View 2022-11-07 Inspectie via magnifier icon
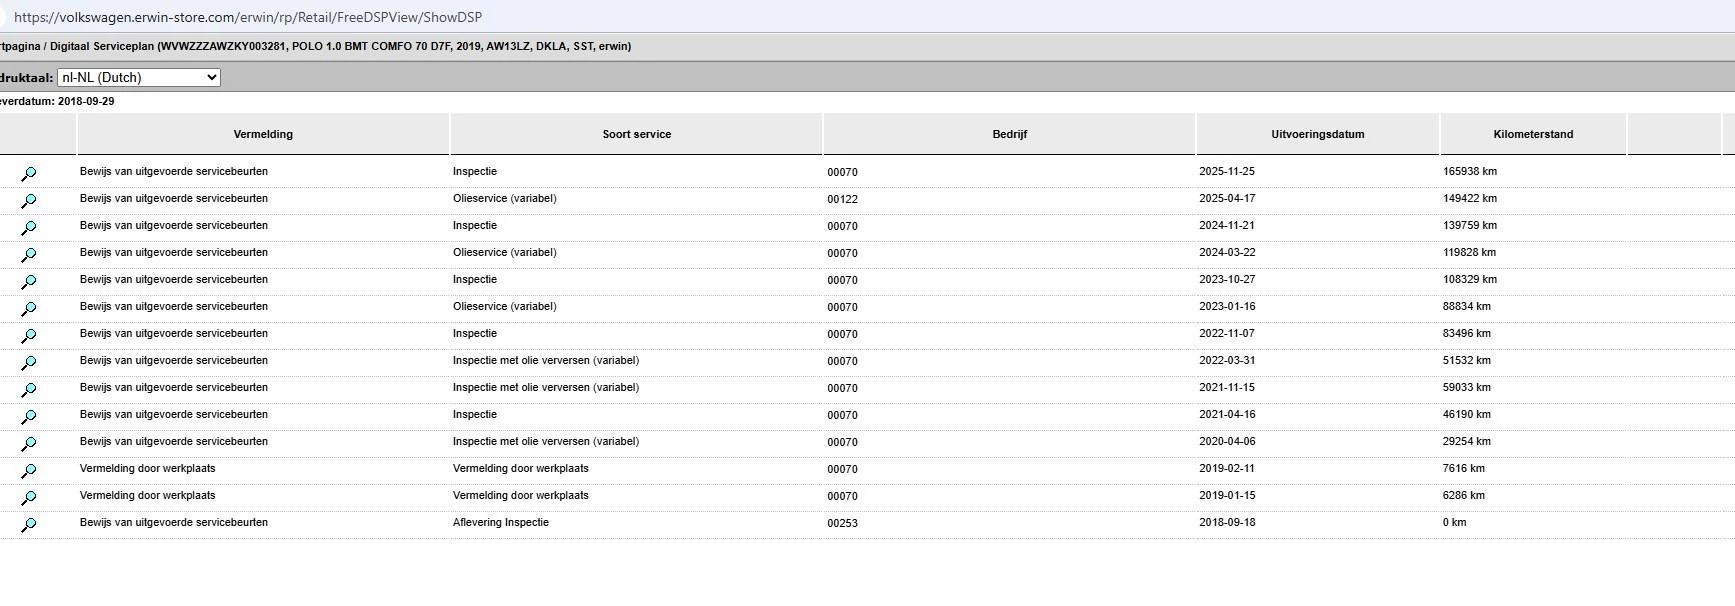Screen dimensions: 1735x606 (x=29, y=335)
